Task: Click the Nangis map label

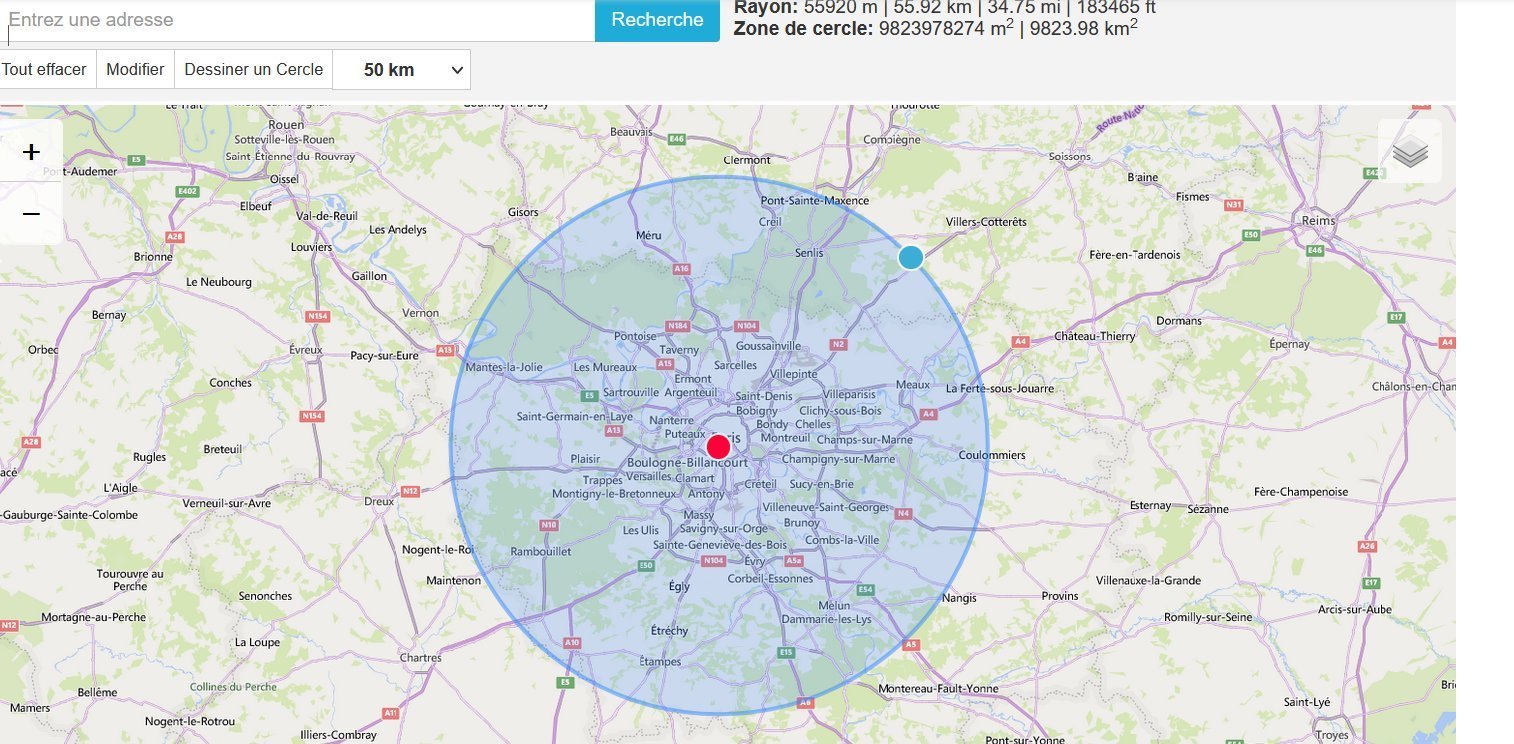Action: pyautogui.click(x=960, y=599)
